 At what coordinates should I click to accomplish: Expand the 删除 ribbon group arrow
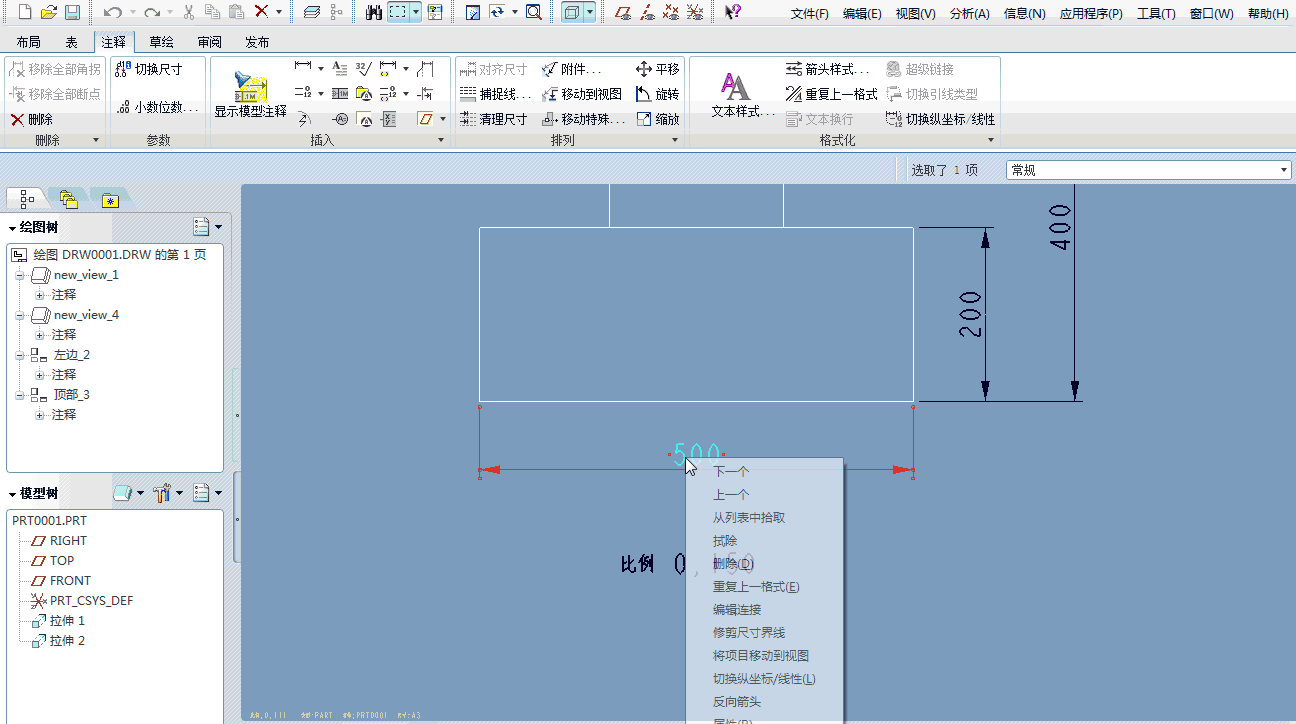pos(96,141)
